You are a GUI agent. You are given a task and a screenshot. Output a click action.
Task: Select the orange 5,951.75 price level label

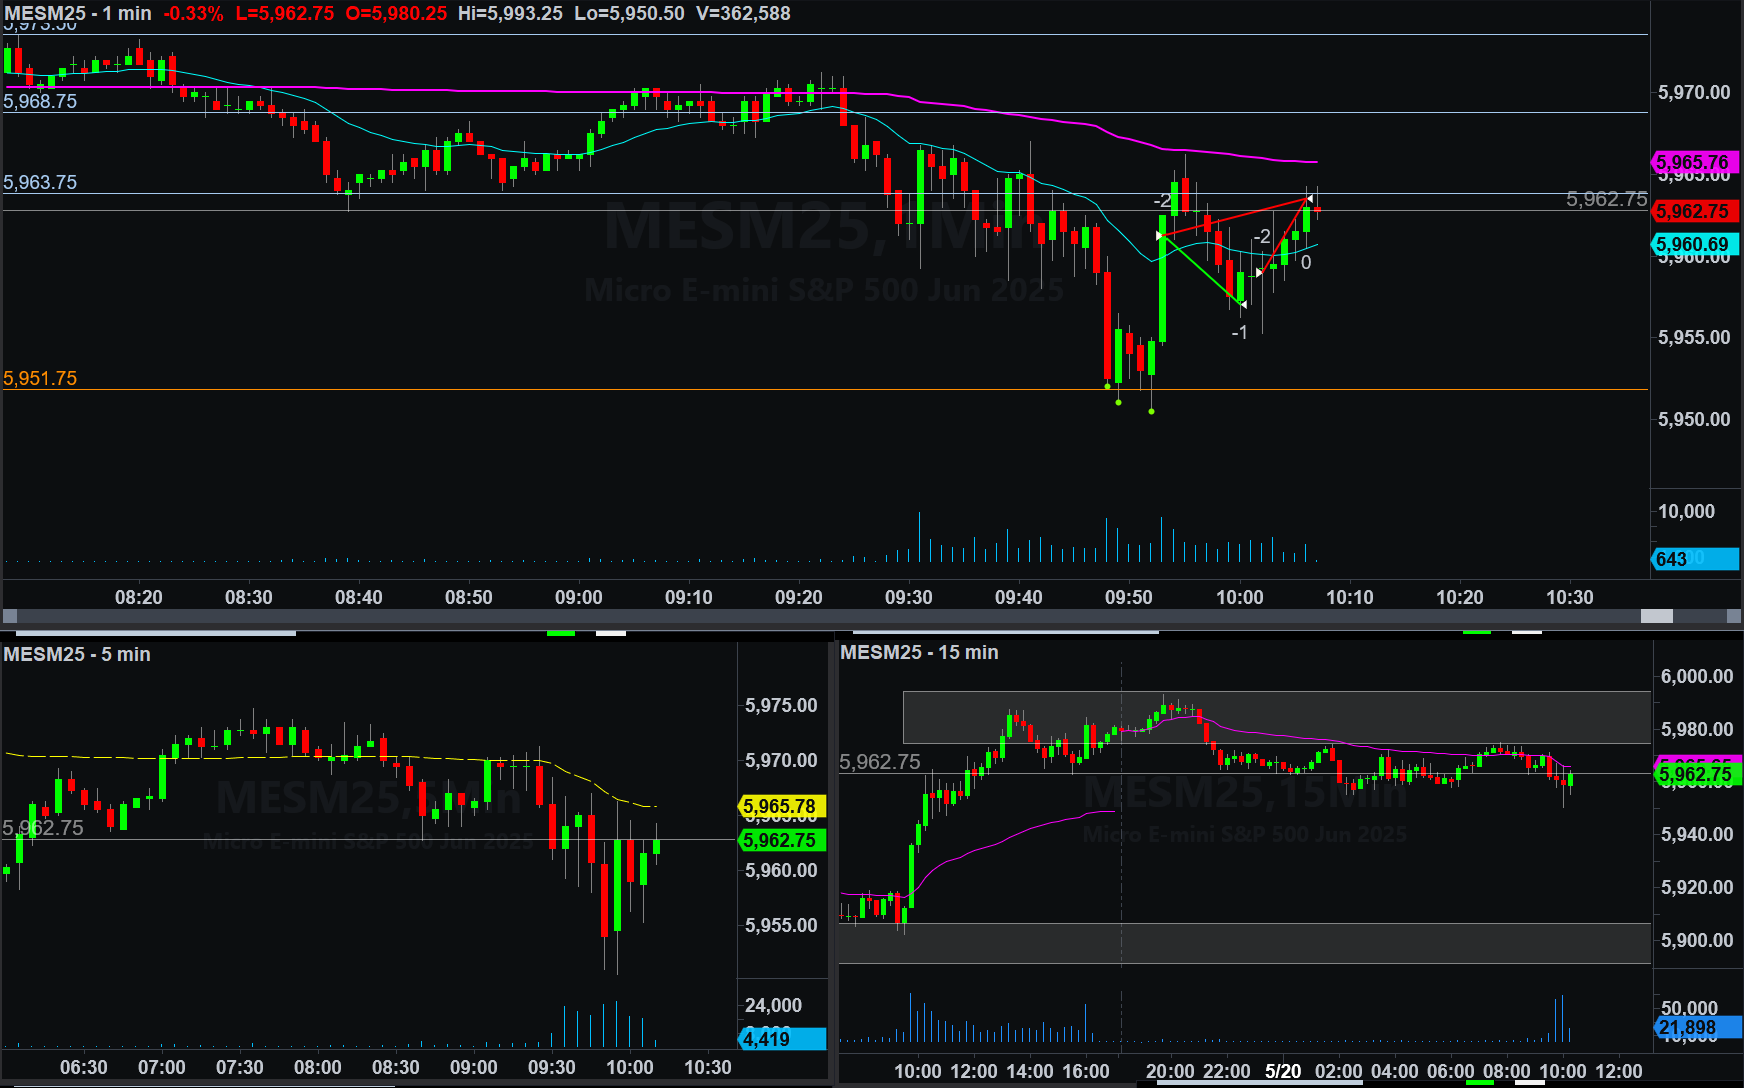[x=40, y=378]
